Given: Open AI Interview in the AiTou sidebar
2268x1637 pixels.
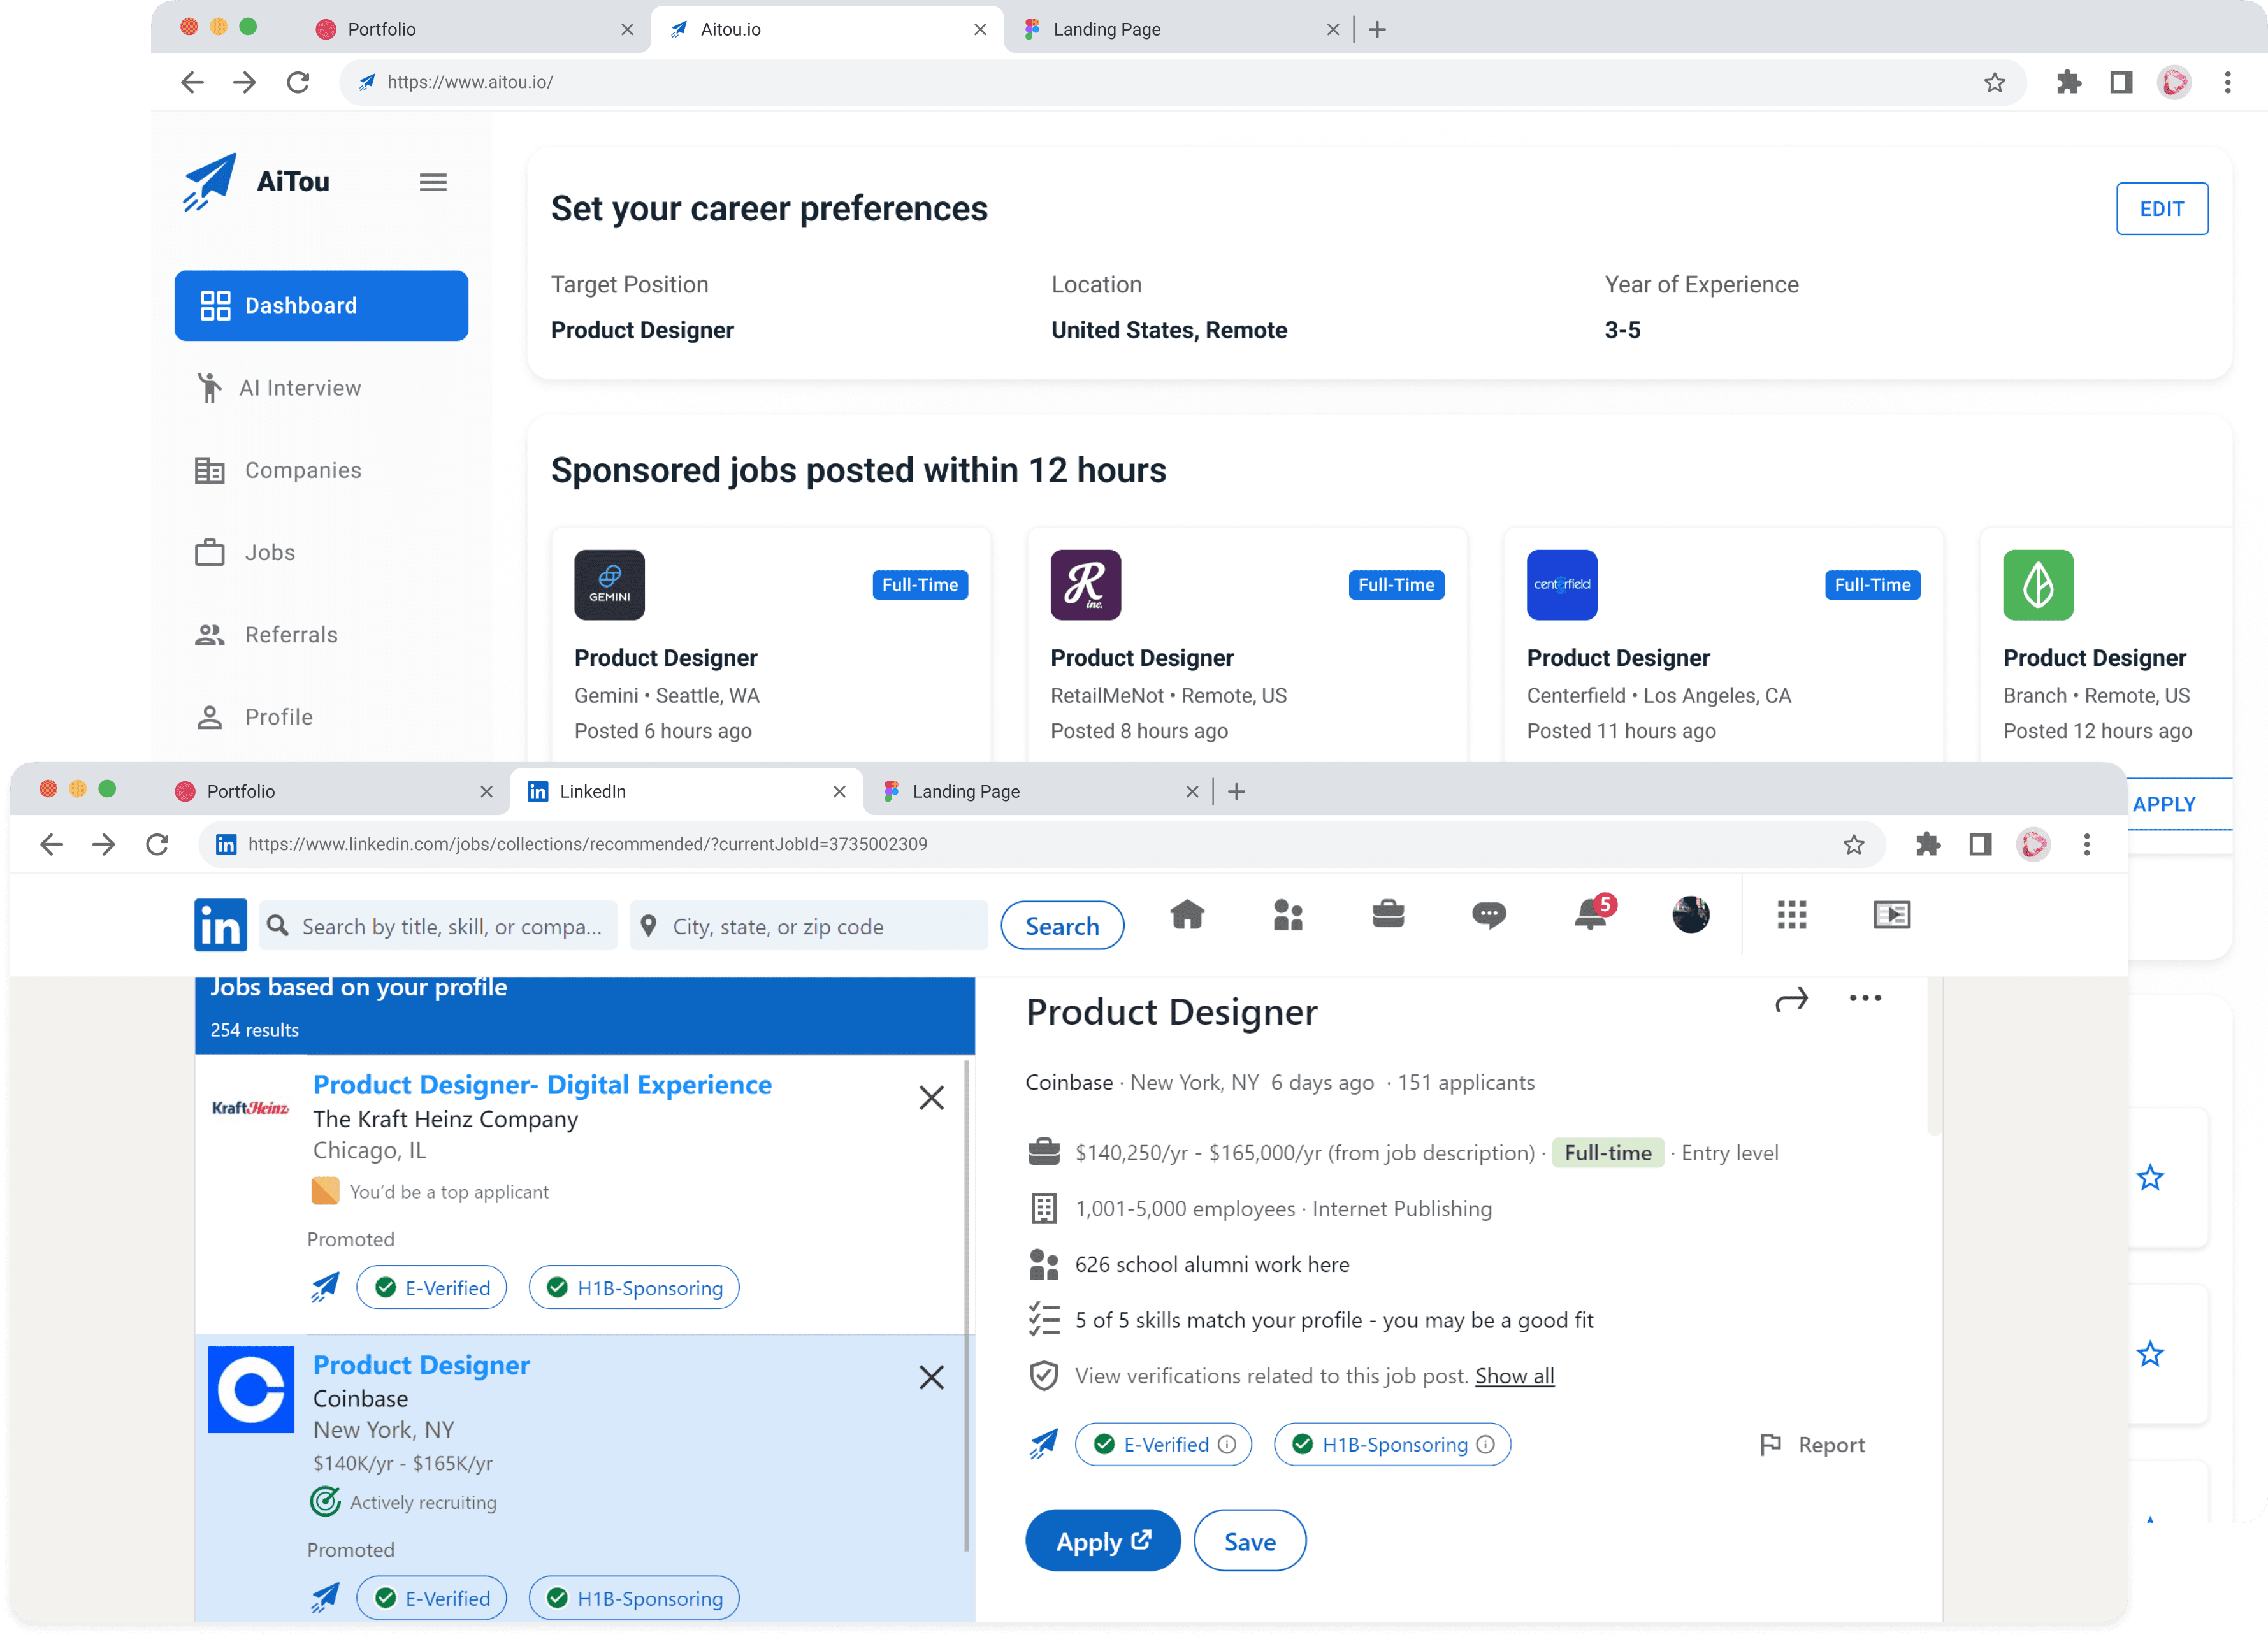Looking at the screenshot, I should click(279, 388).
